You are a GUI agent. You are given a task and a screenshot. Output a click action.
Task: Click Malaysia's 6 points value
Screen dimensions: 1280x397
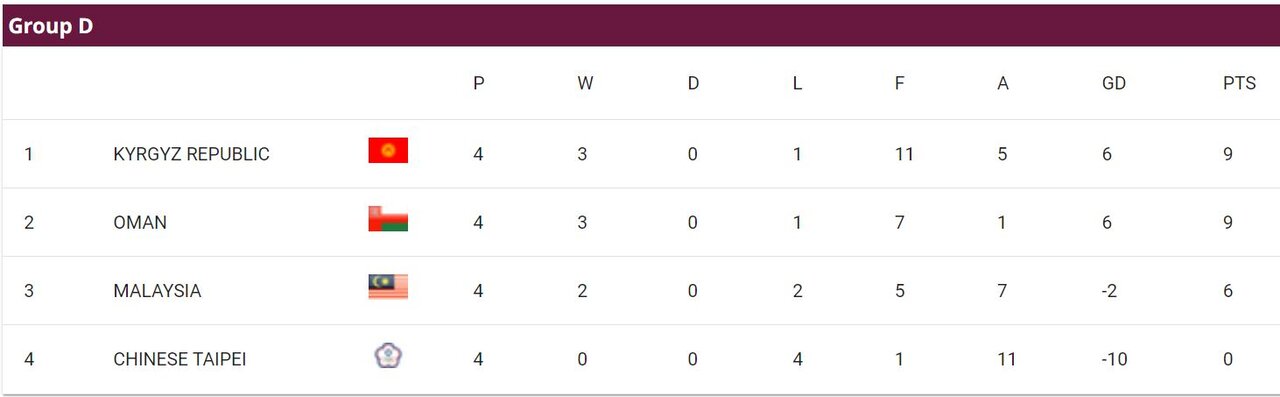pyautogui.click(x=1228, y=290)
